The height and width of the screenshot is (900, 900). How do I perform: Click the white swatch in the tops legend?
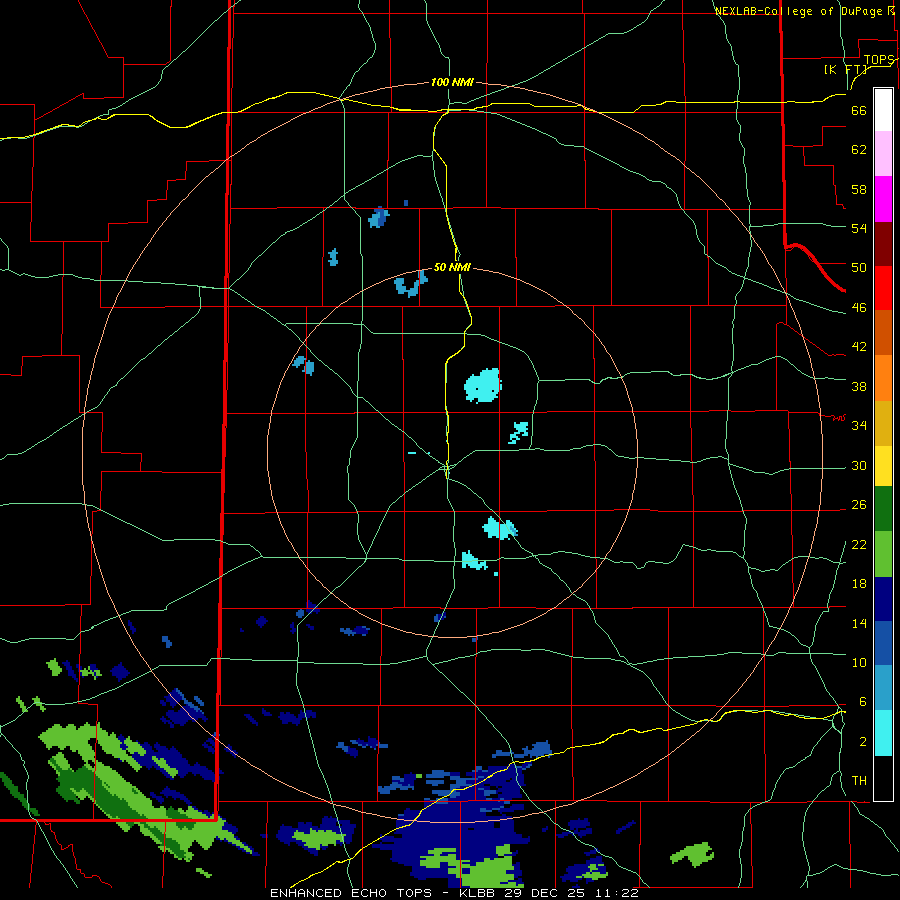point(883,110)
